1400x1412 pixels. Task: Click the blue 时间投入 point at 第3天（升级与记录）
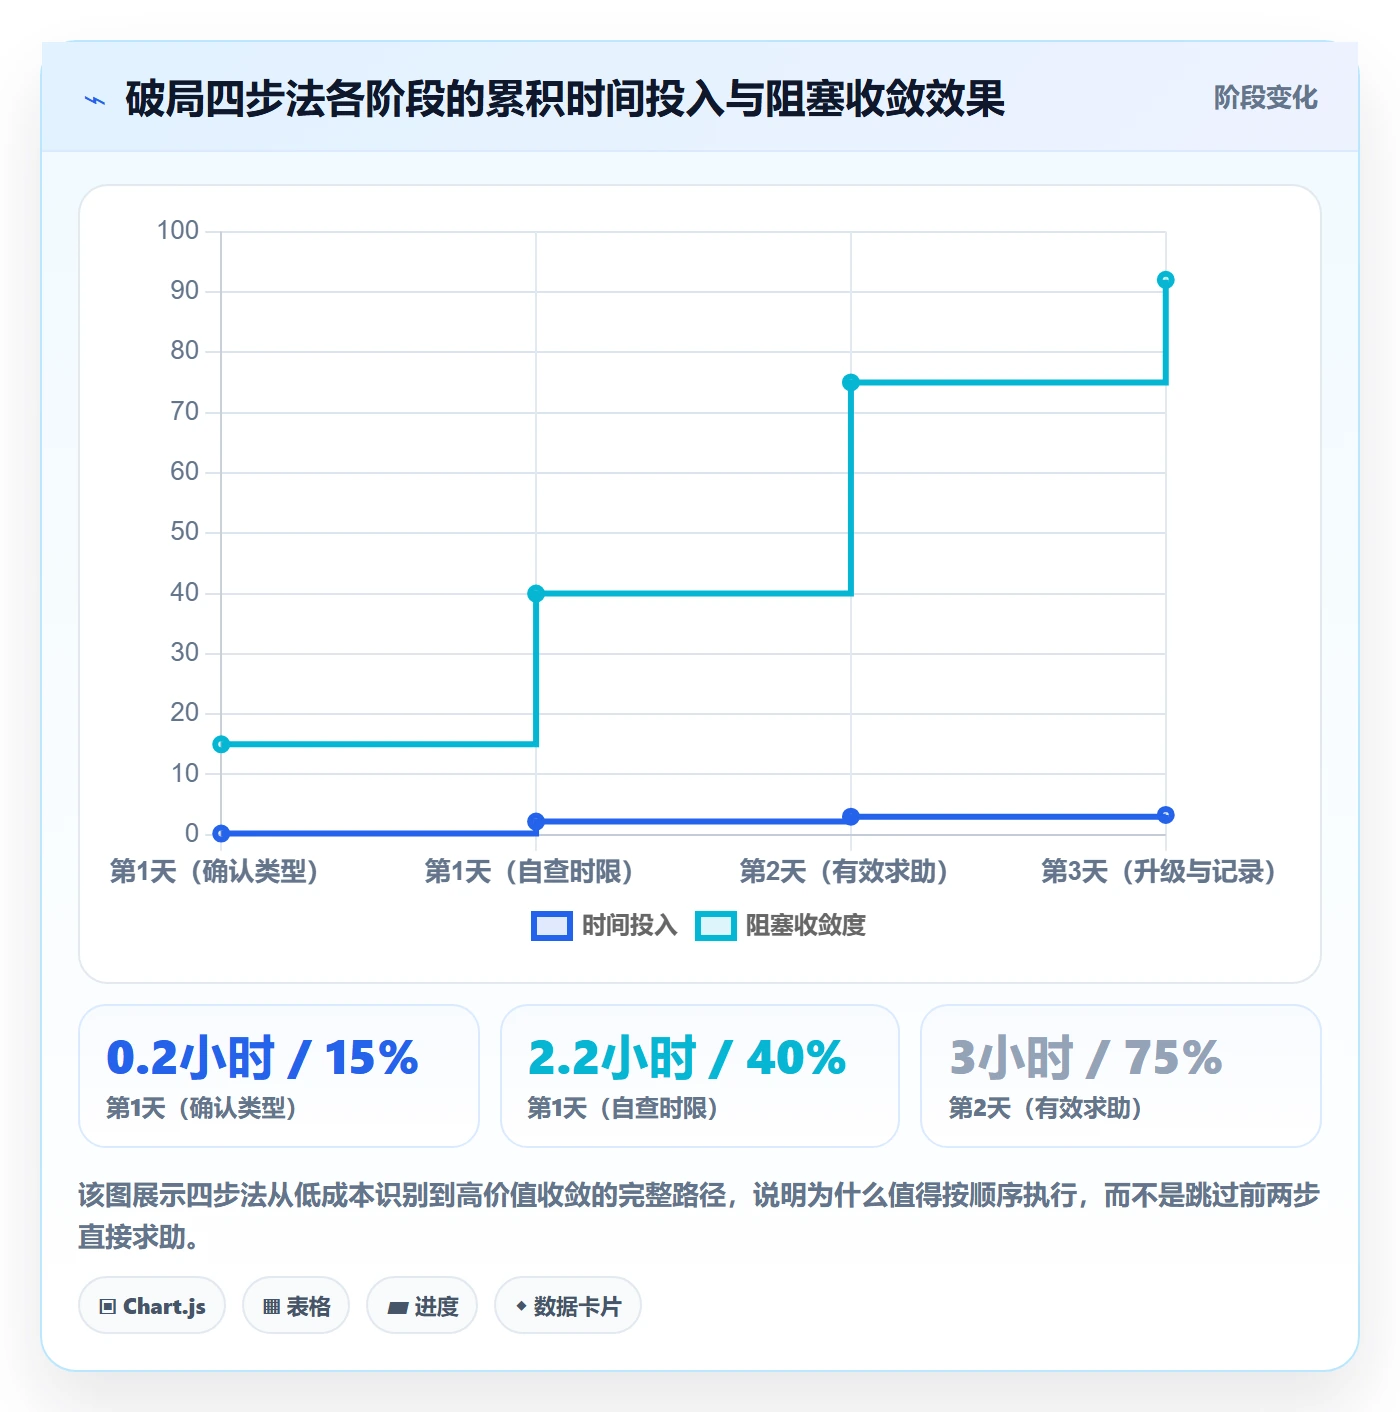1166,815
